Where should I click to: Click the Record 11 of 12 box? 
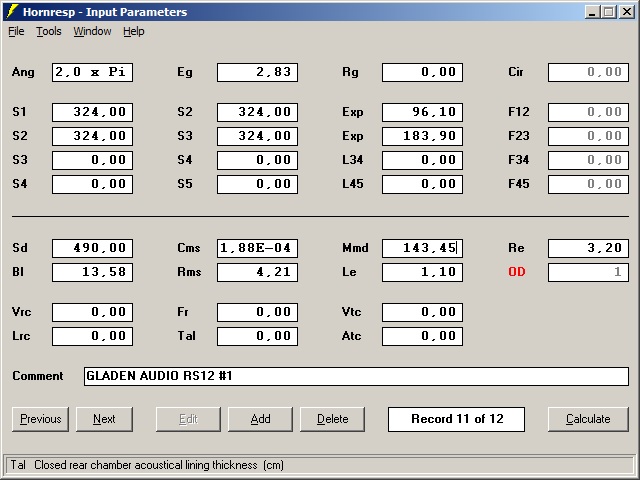point(456,419)
